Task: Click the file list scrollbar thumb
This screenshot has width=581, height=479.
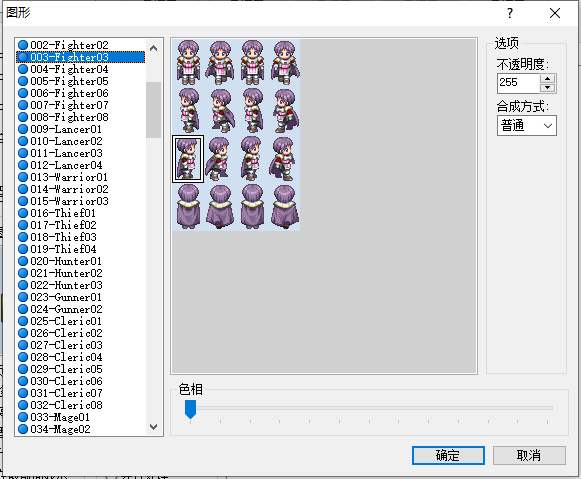Action: [153, 110]
